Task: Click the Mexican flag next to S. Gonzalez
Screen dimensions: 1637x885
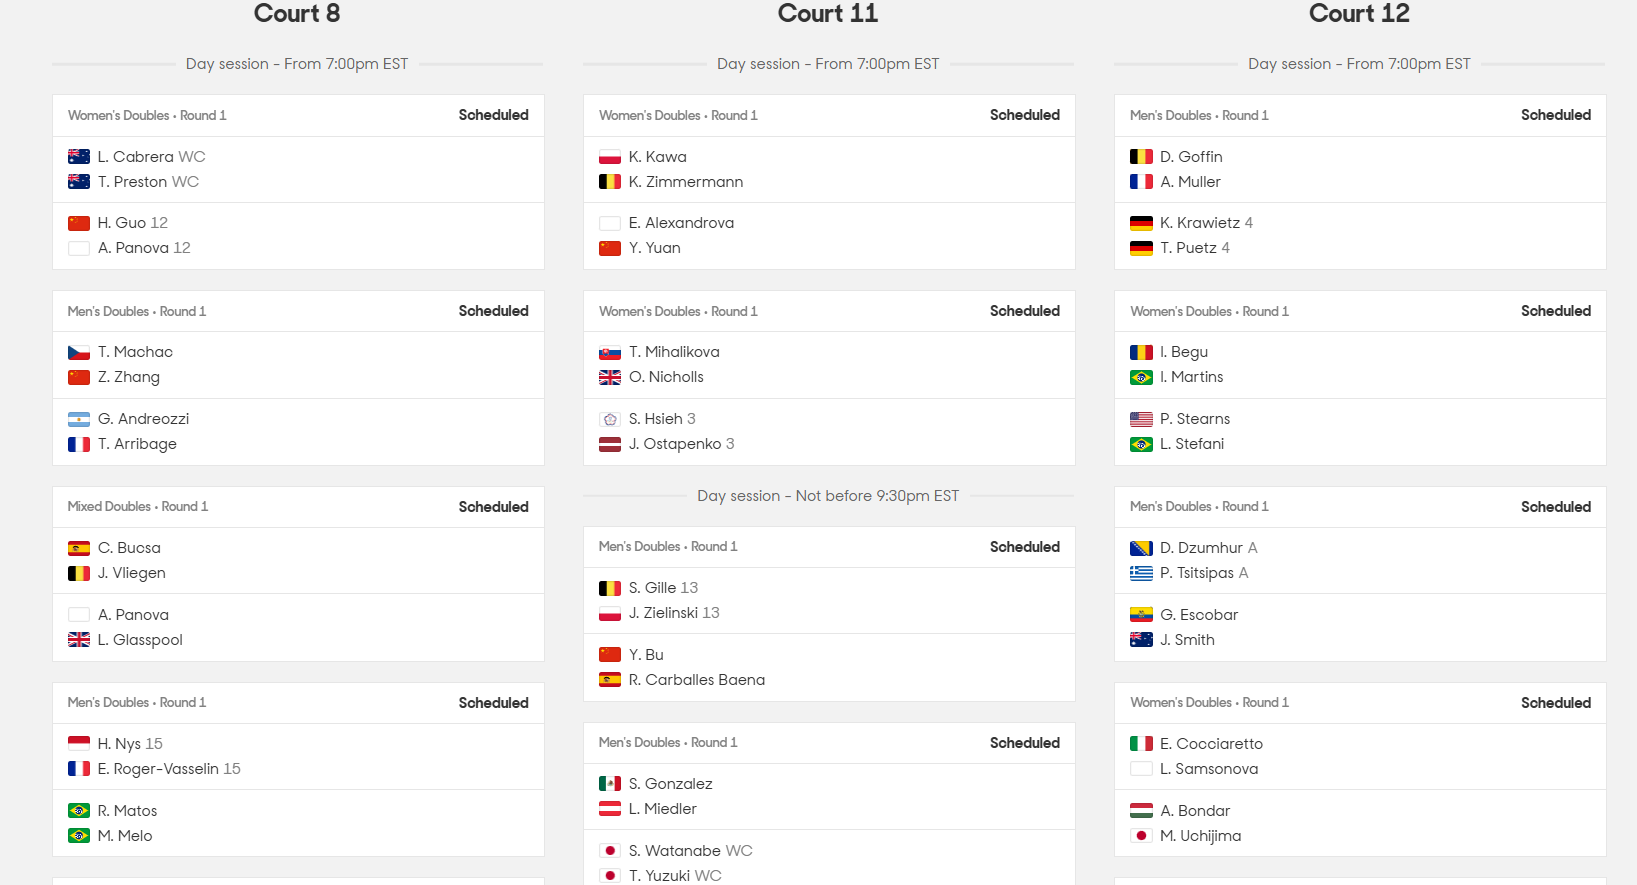Action: (610, 784)
